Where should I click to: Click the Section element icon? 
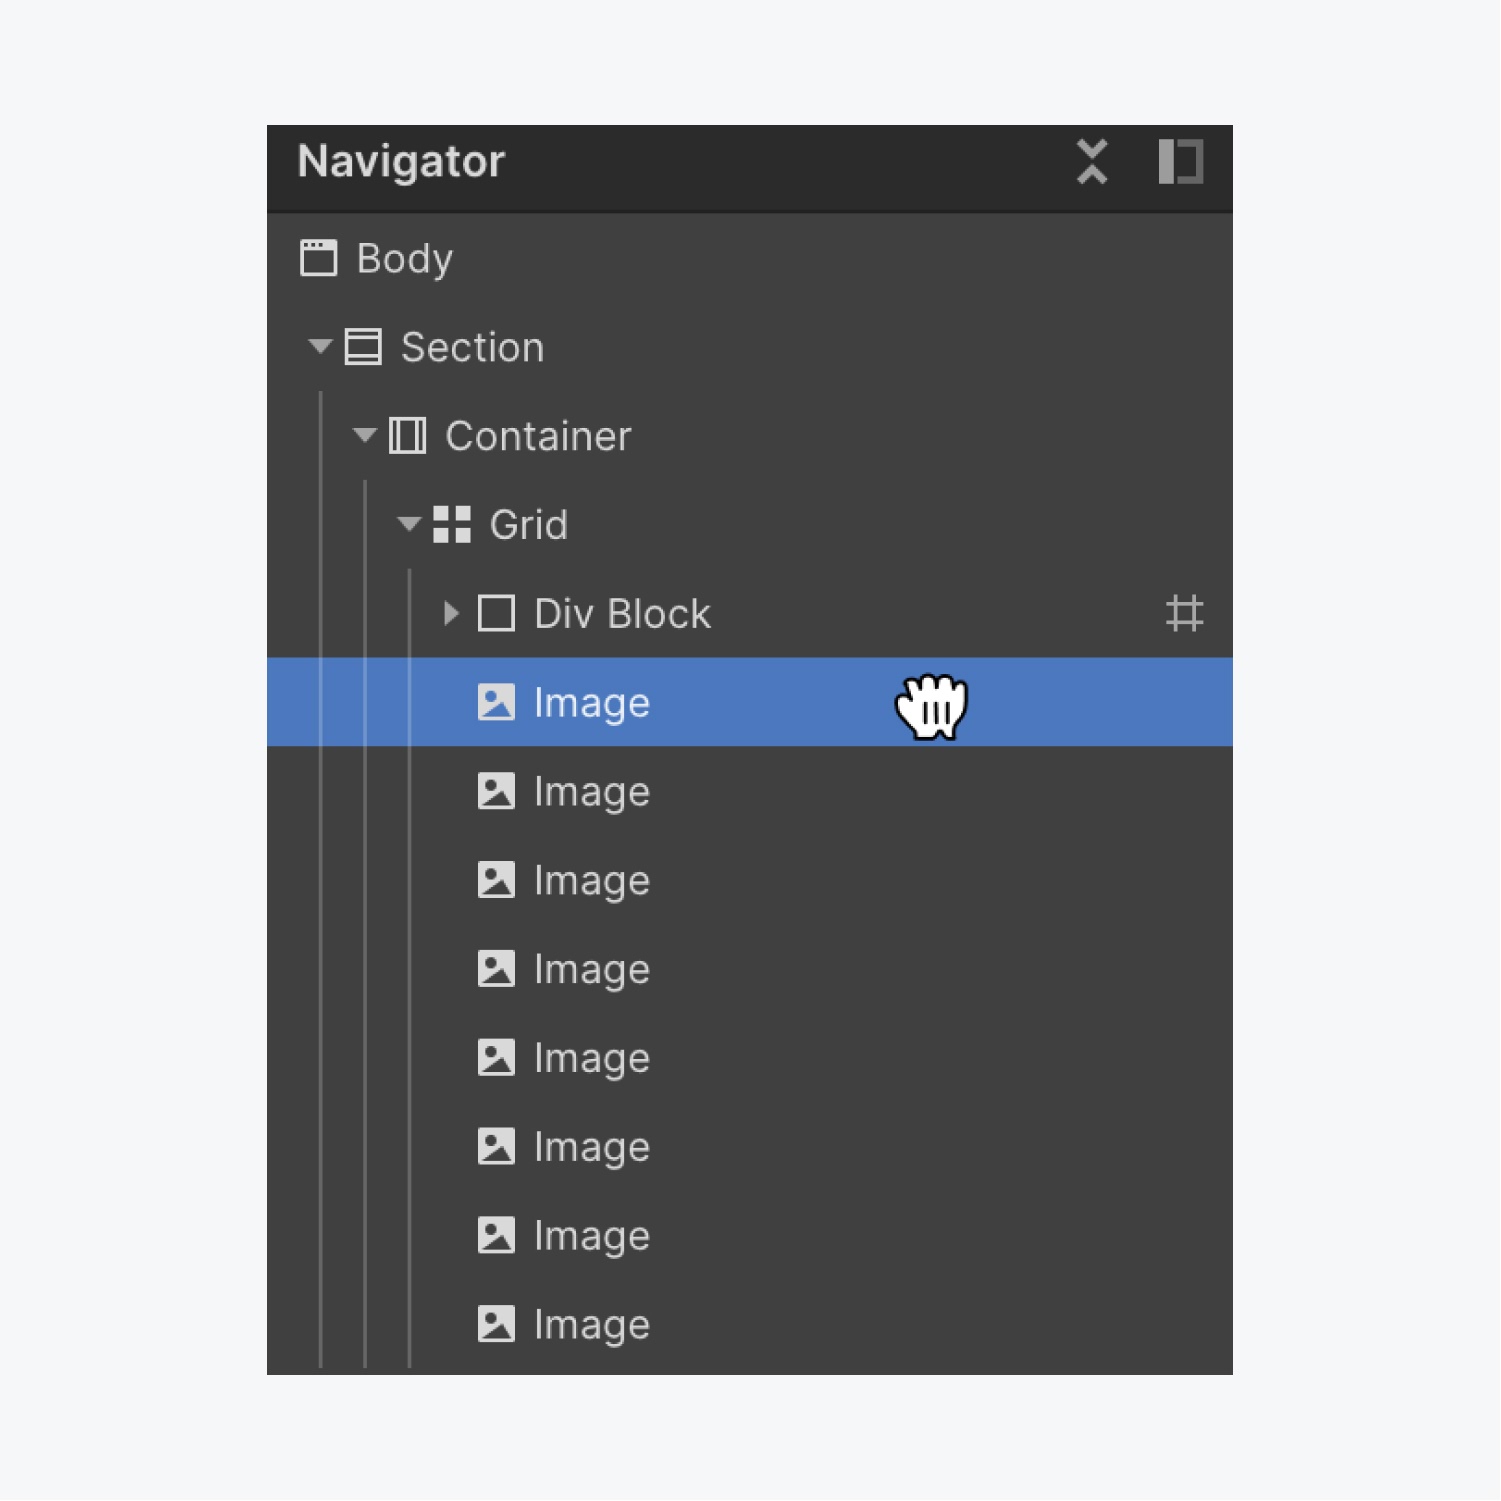pos(363,347)
